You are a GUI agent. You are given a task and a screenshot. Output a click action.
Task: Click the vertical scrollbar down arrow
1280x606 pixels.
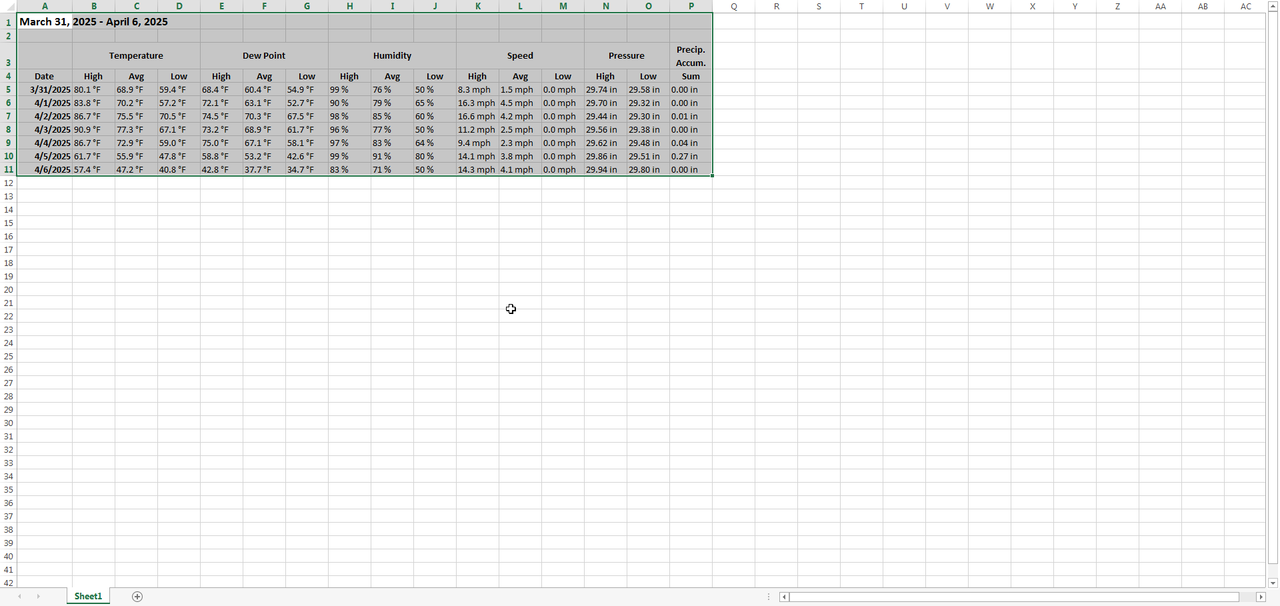point(1273,583)
